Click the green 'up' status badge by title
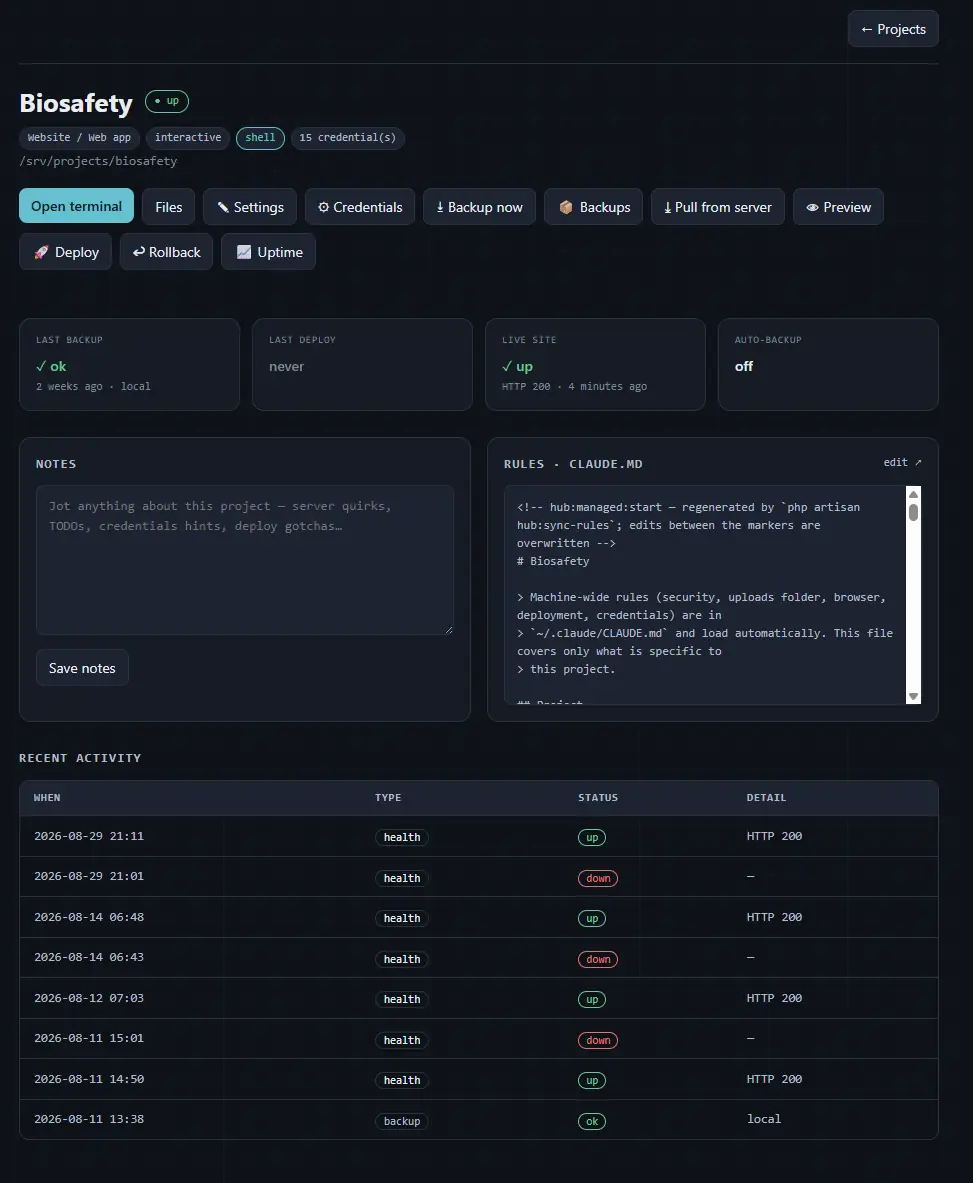The image size is (973, 1183). point(167,101)
